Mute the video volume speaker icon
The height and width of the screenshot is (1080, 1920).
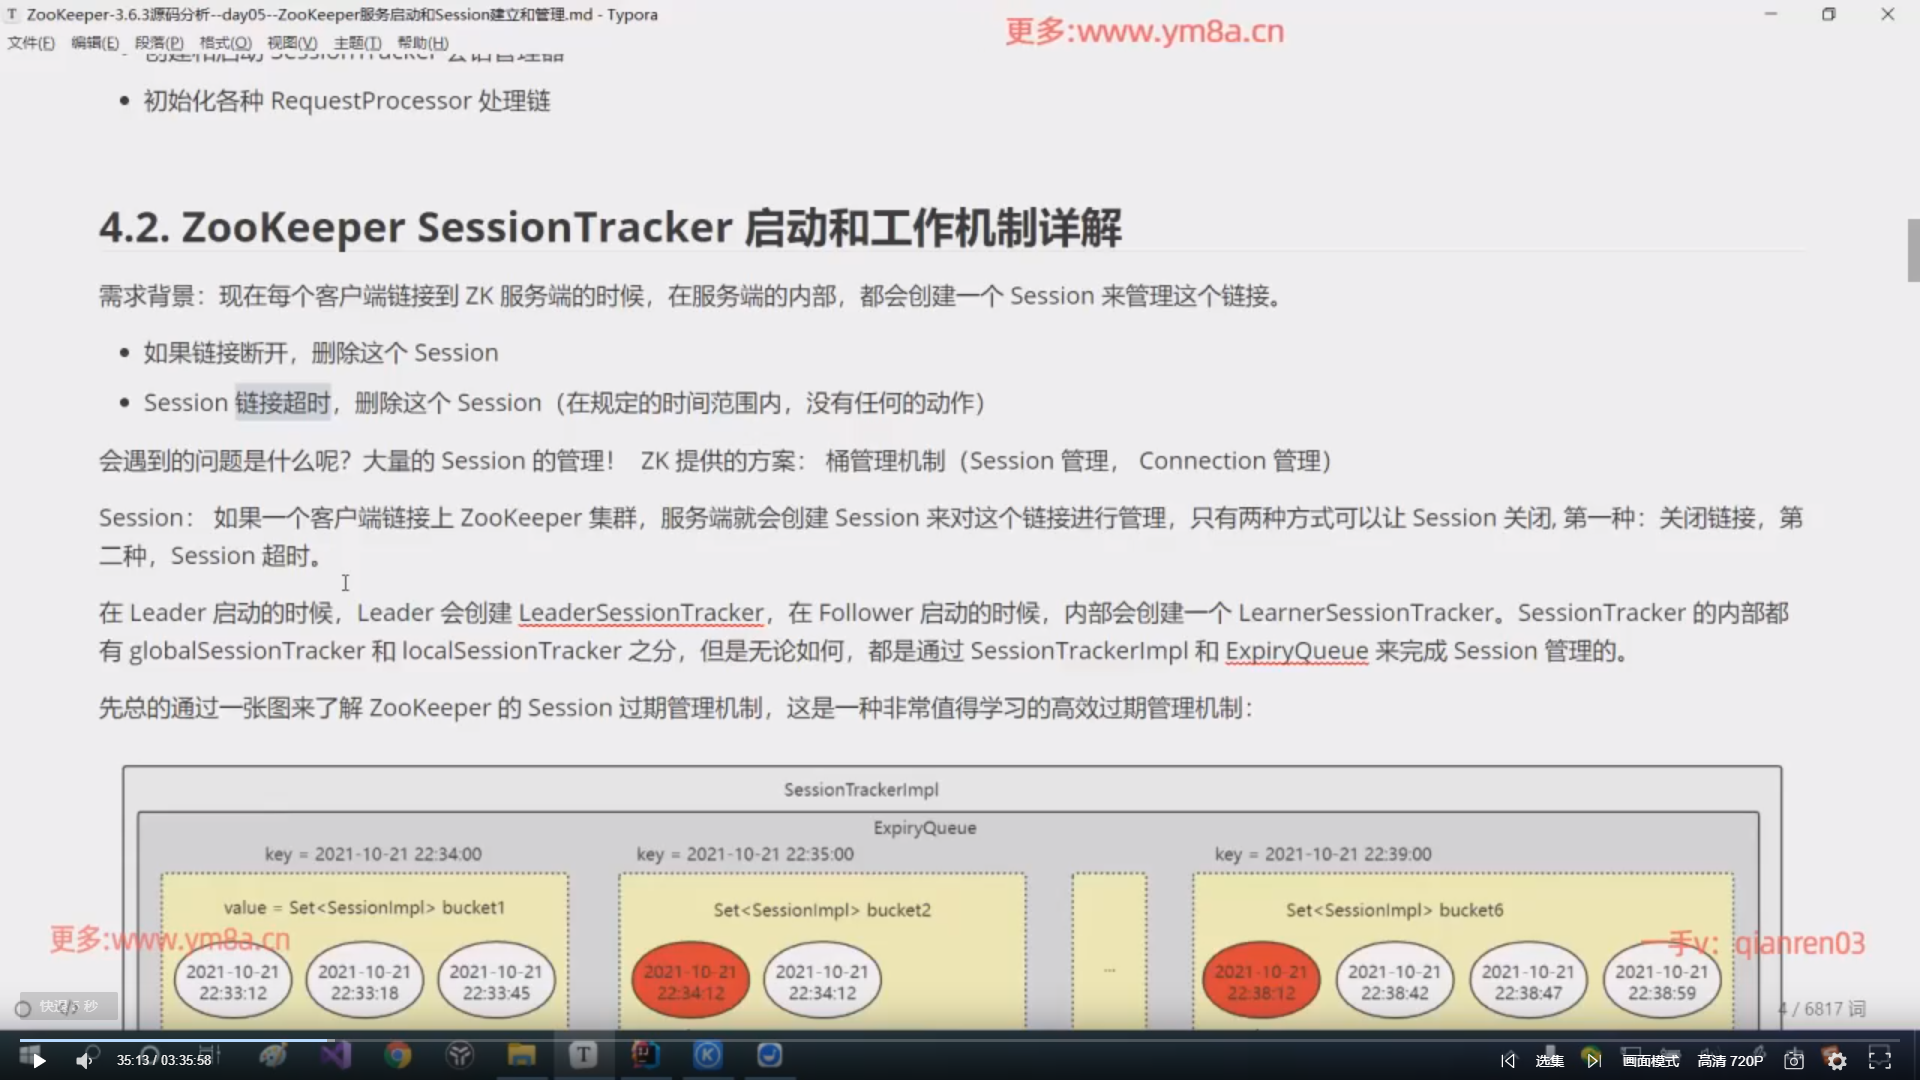point(83,1061)
